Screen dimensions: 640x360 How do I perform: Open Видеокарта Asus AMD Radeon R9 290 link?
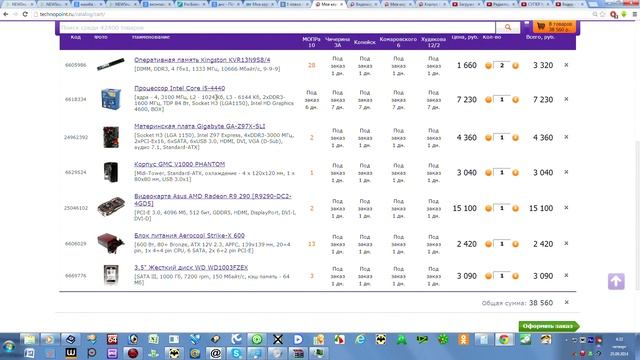[213, 200]
